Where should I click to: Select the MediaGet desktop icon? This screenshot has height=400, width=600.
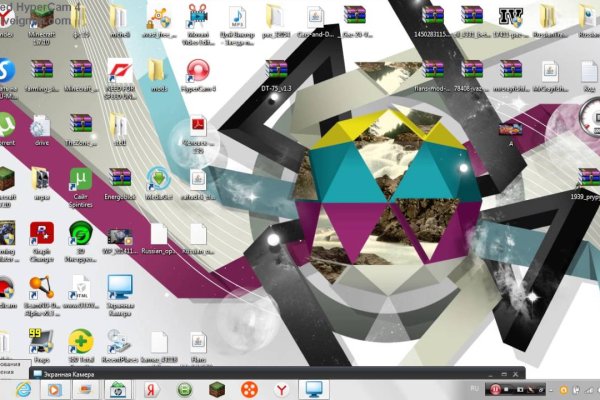158,180
